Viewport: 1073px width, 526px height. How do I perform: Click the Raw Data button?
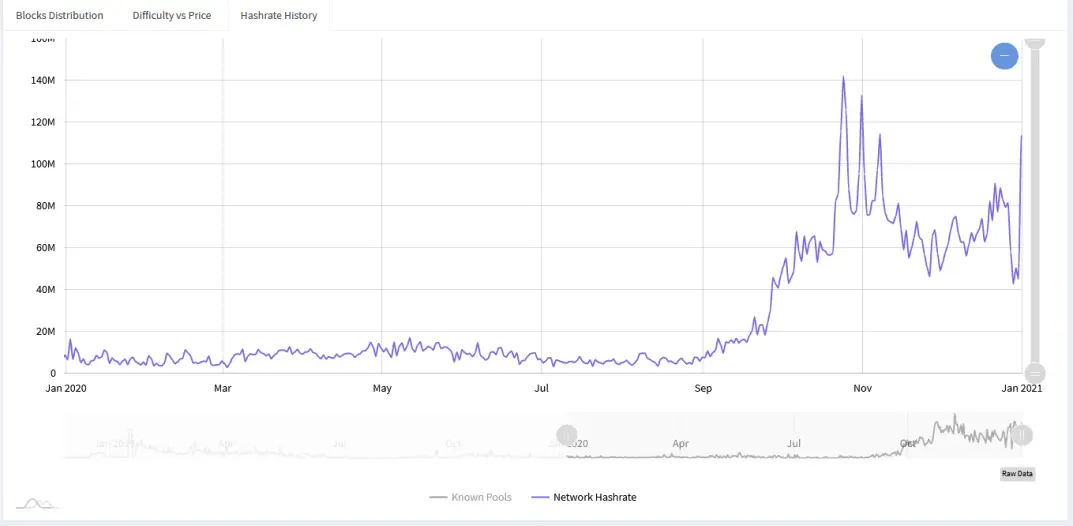tap(1017, 473)
